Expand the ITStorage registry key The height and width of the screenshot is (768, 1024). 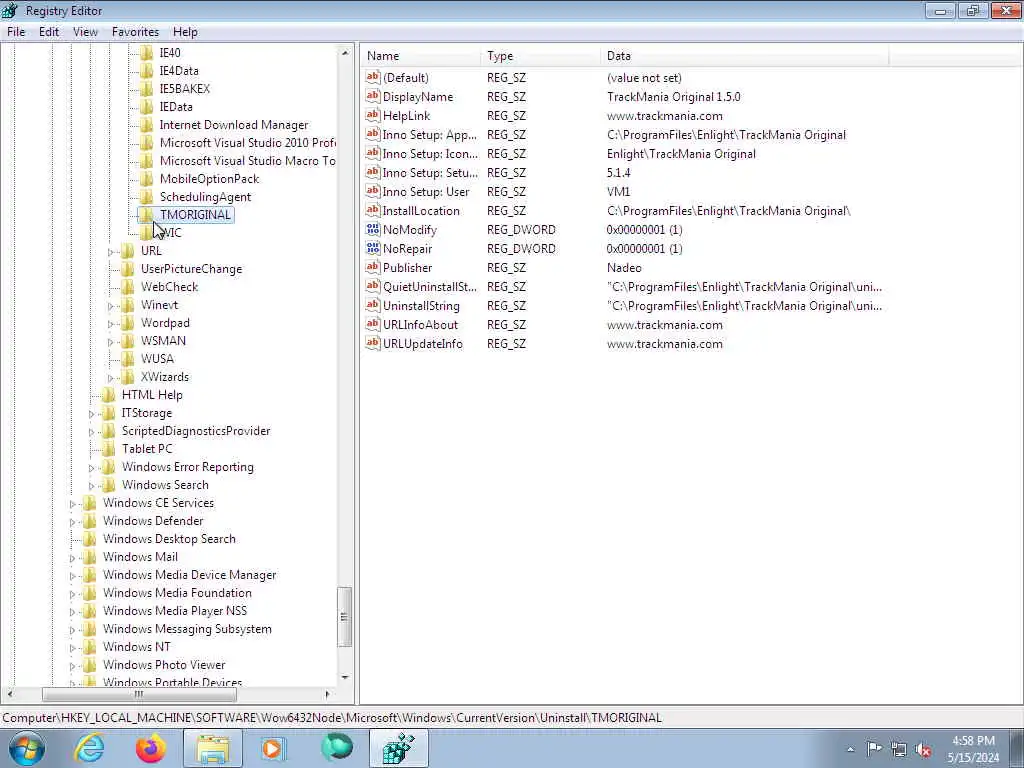pos(91,413)
